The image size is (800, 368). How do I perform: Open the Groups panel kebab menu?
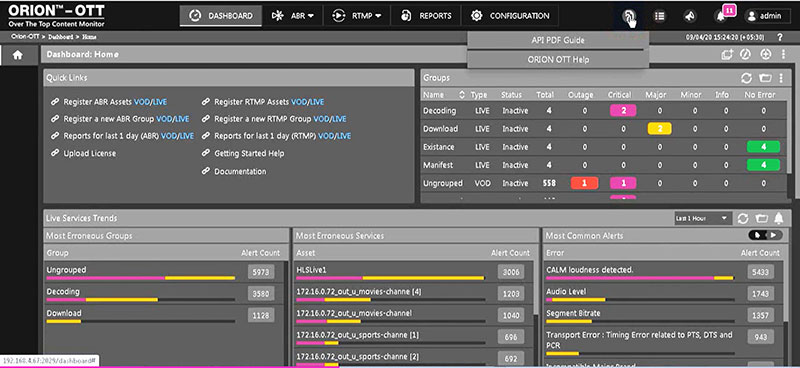coord(781,78)
